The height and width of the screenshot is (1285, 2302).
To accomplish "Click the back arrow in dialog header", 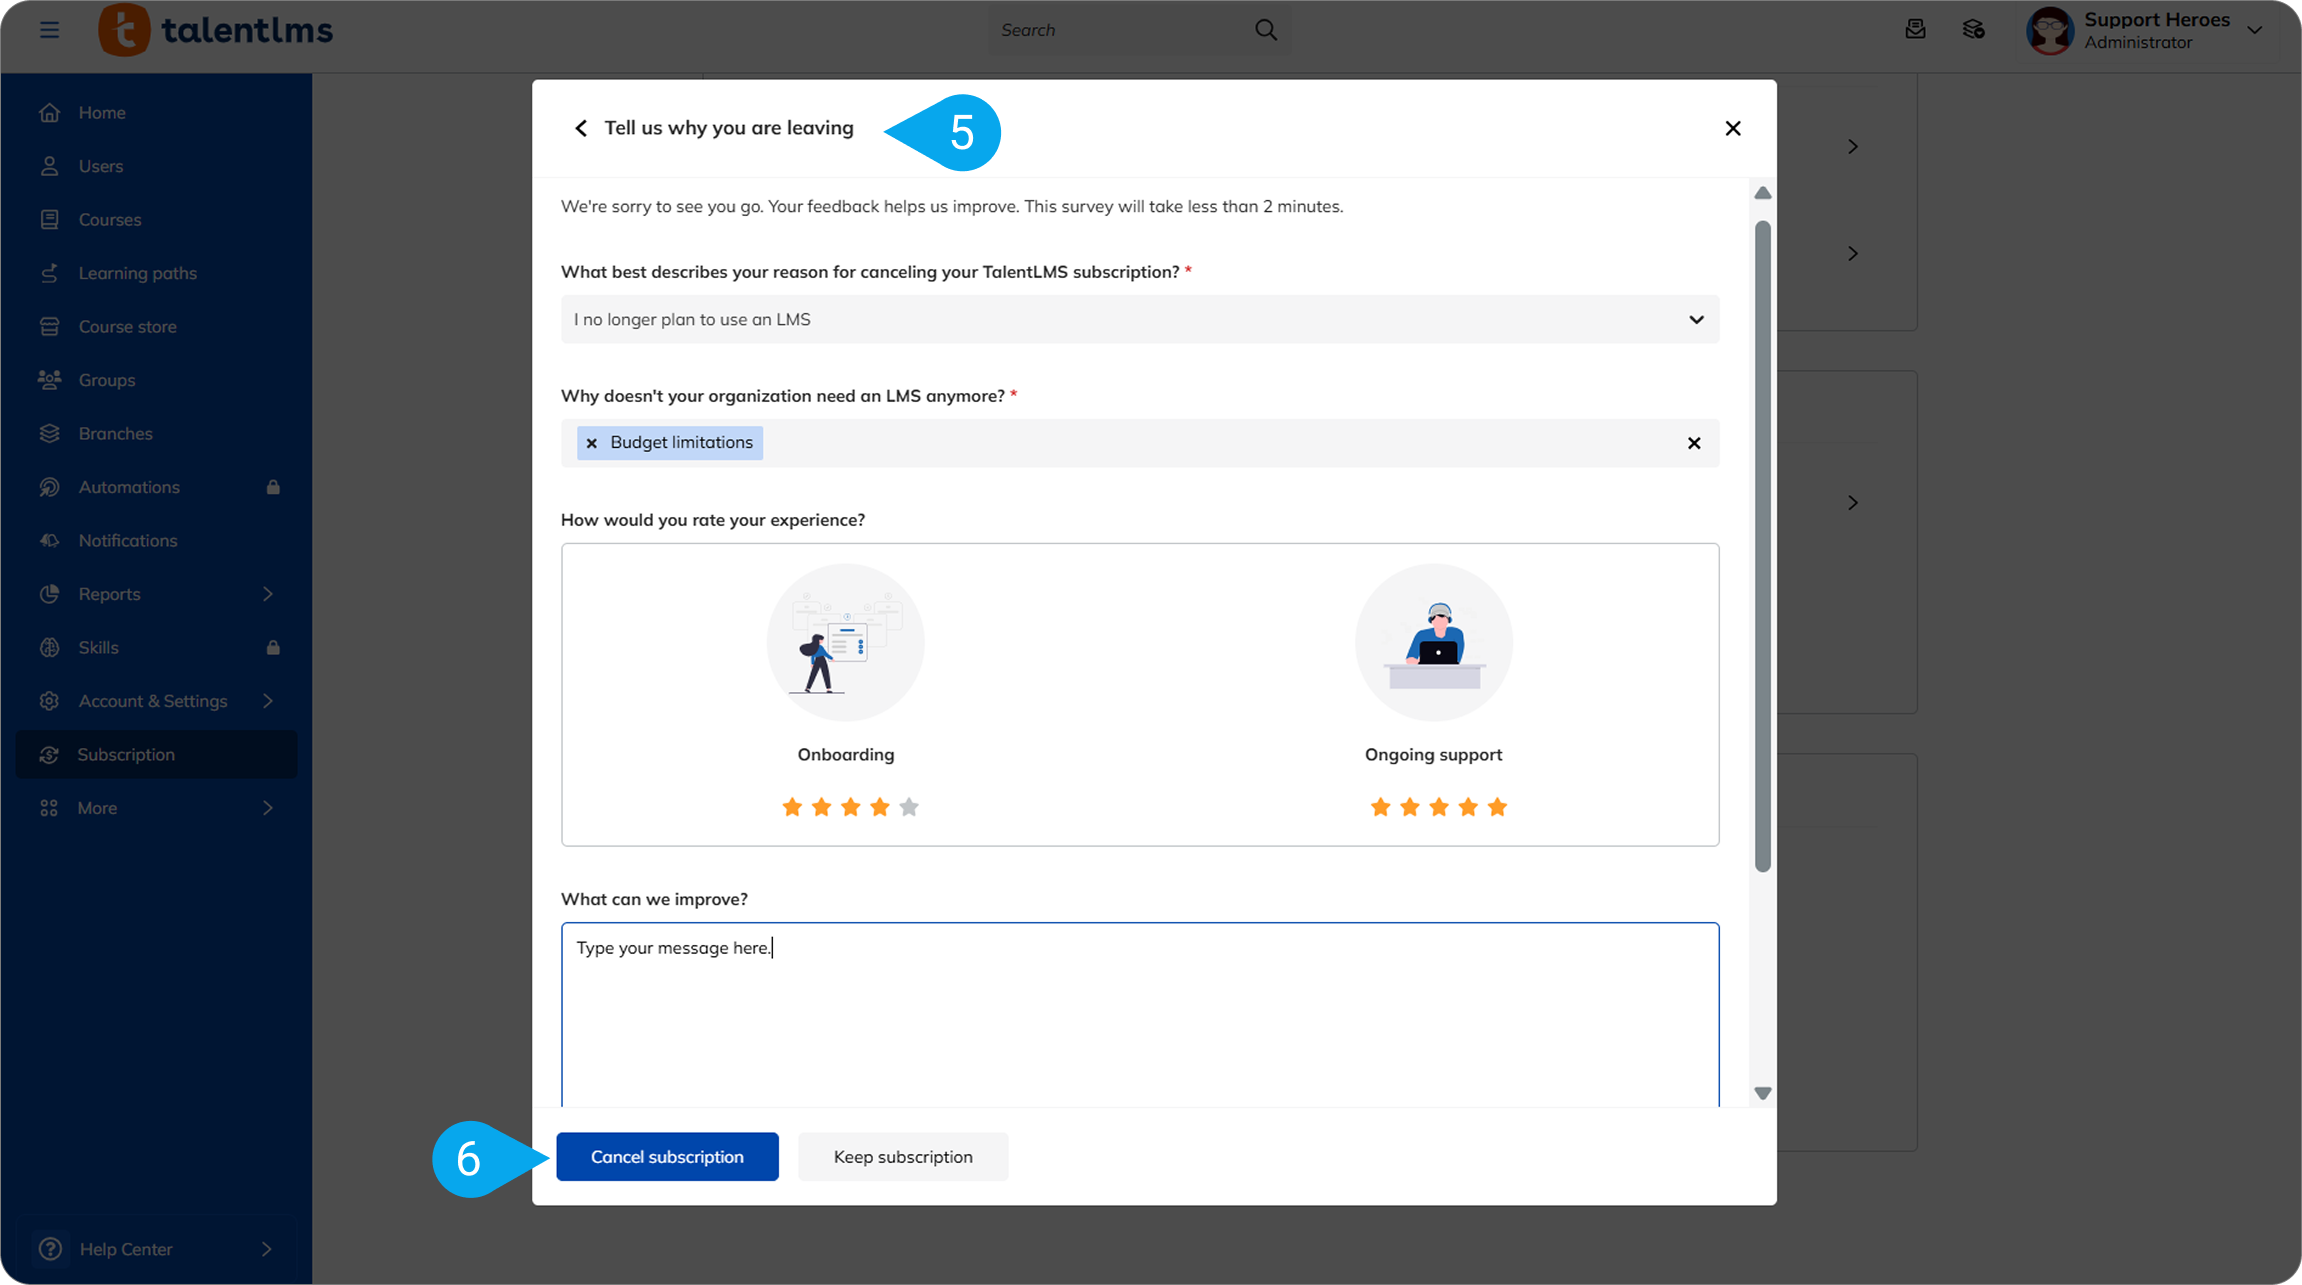I will (x=581, y=128).
